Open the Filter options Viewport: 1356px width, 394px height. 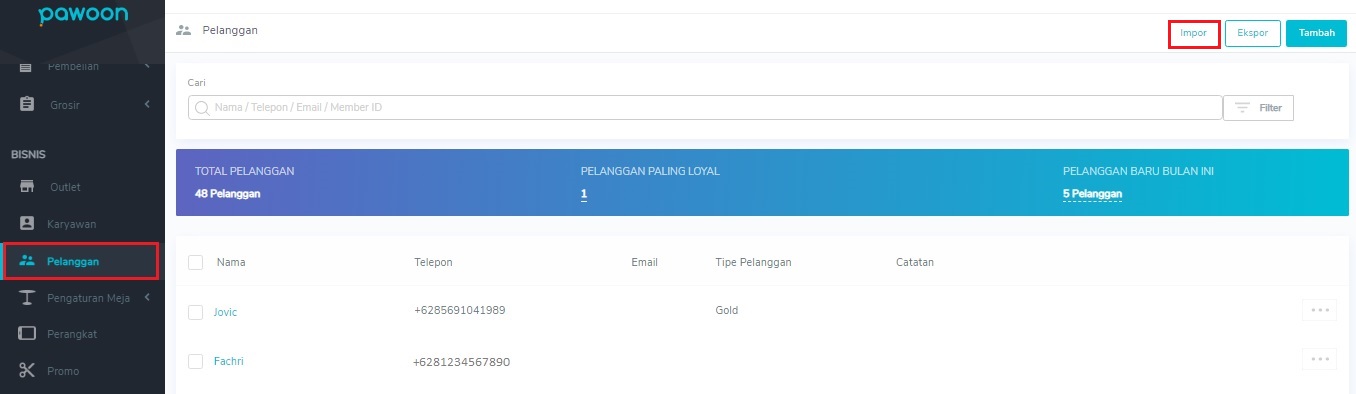pyautogui.click(x=1258, y=108)
